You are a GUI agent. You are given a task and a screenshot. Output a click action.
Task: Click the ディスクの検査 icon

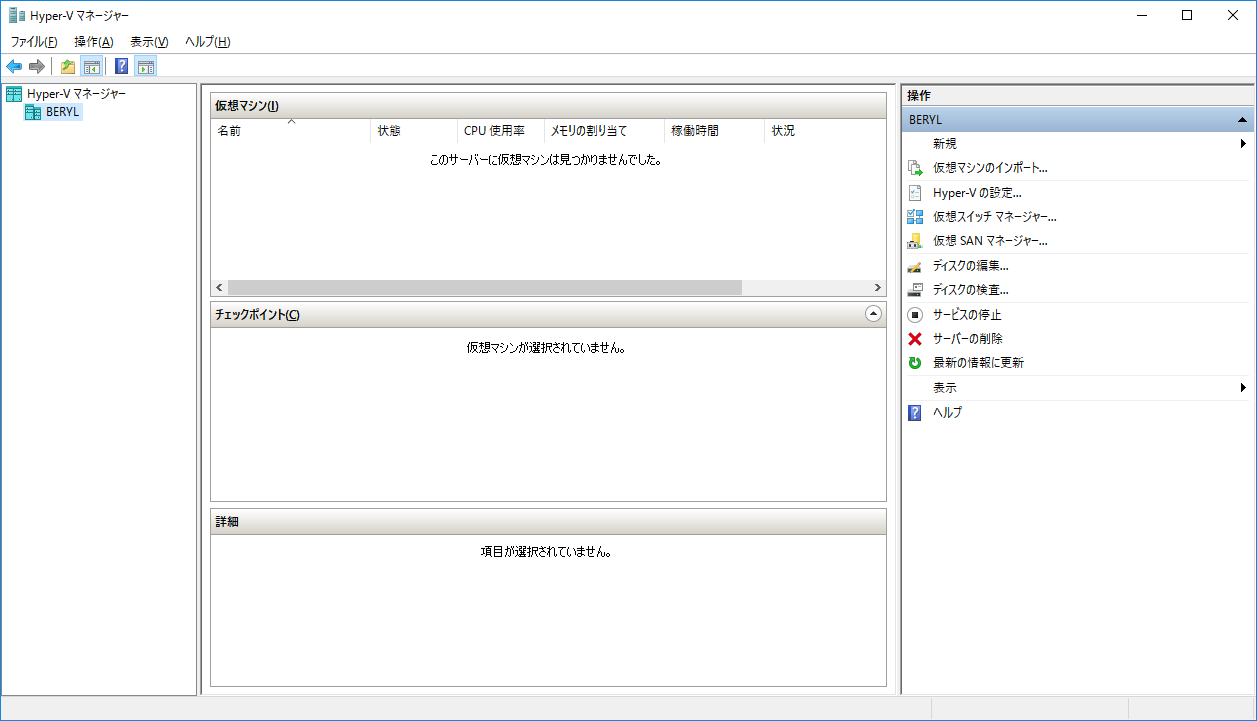(x=915, y=290)
